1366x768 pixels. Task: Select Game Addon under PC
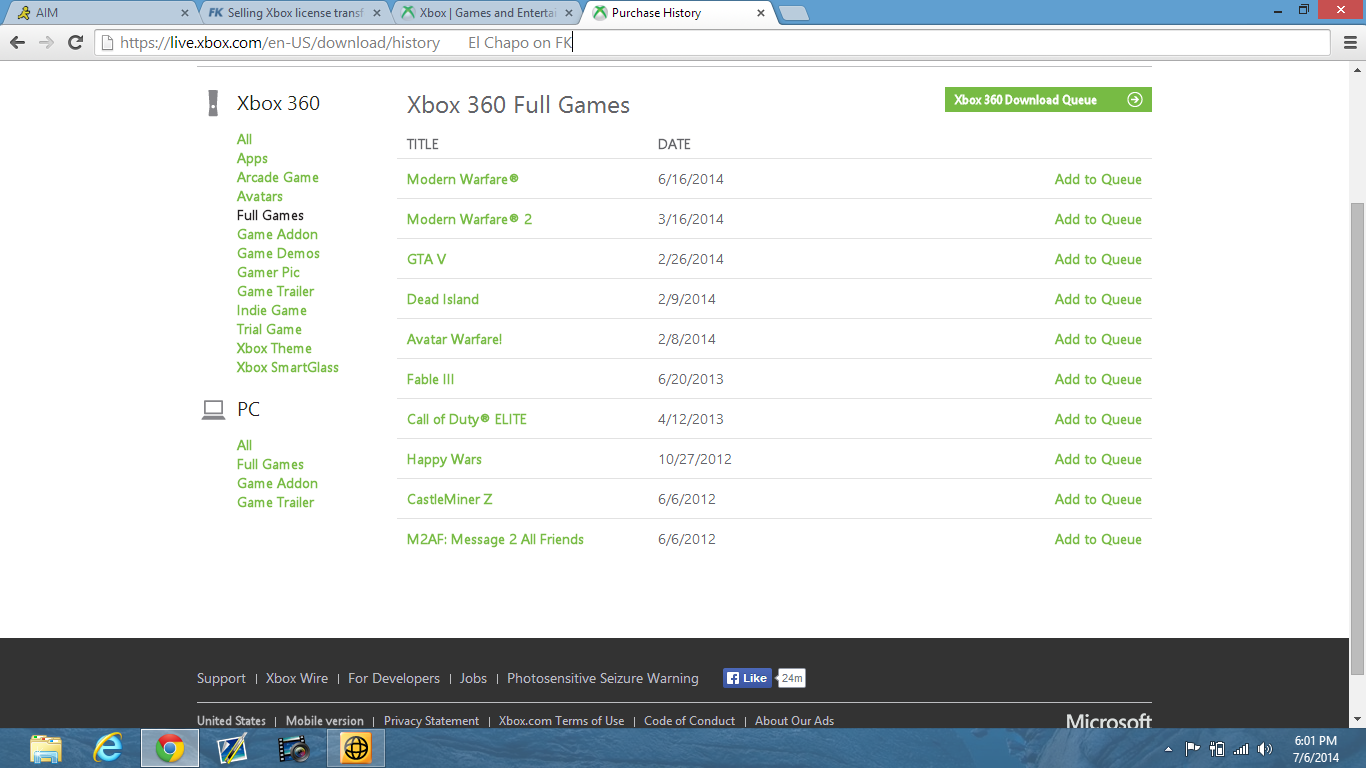pyautogui.click(x=277, y=483)
